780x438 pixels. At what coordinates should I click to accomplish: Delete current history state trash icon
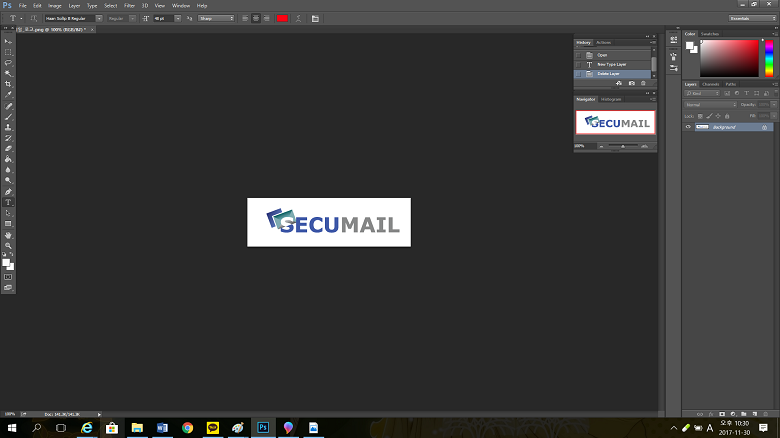click(643, 83)
